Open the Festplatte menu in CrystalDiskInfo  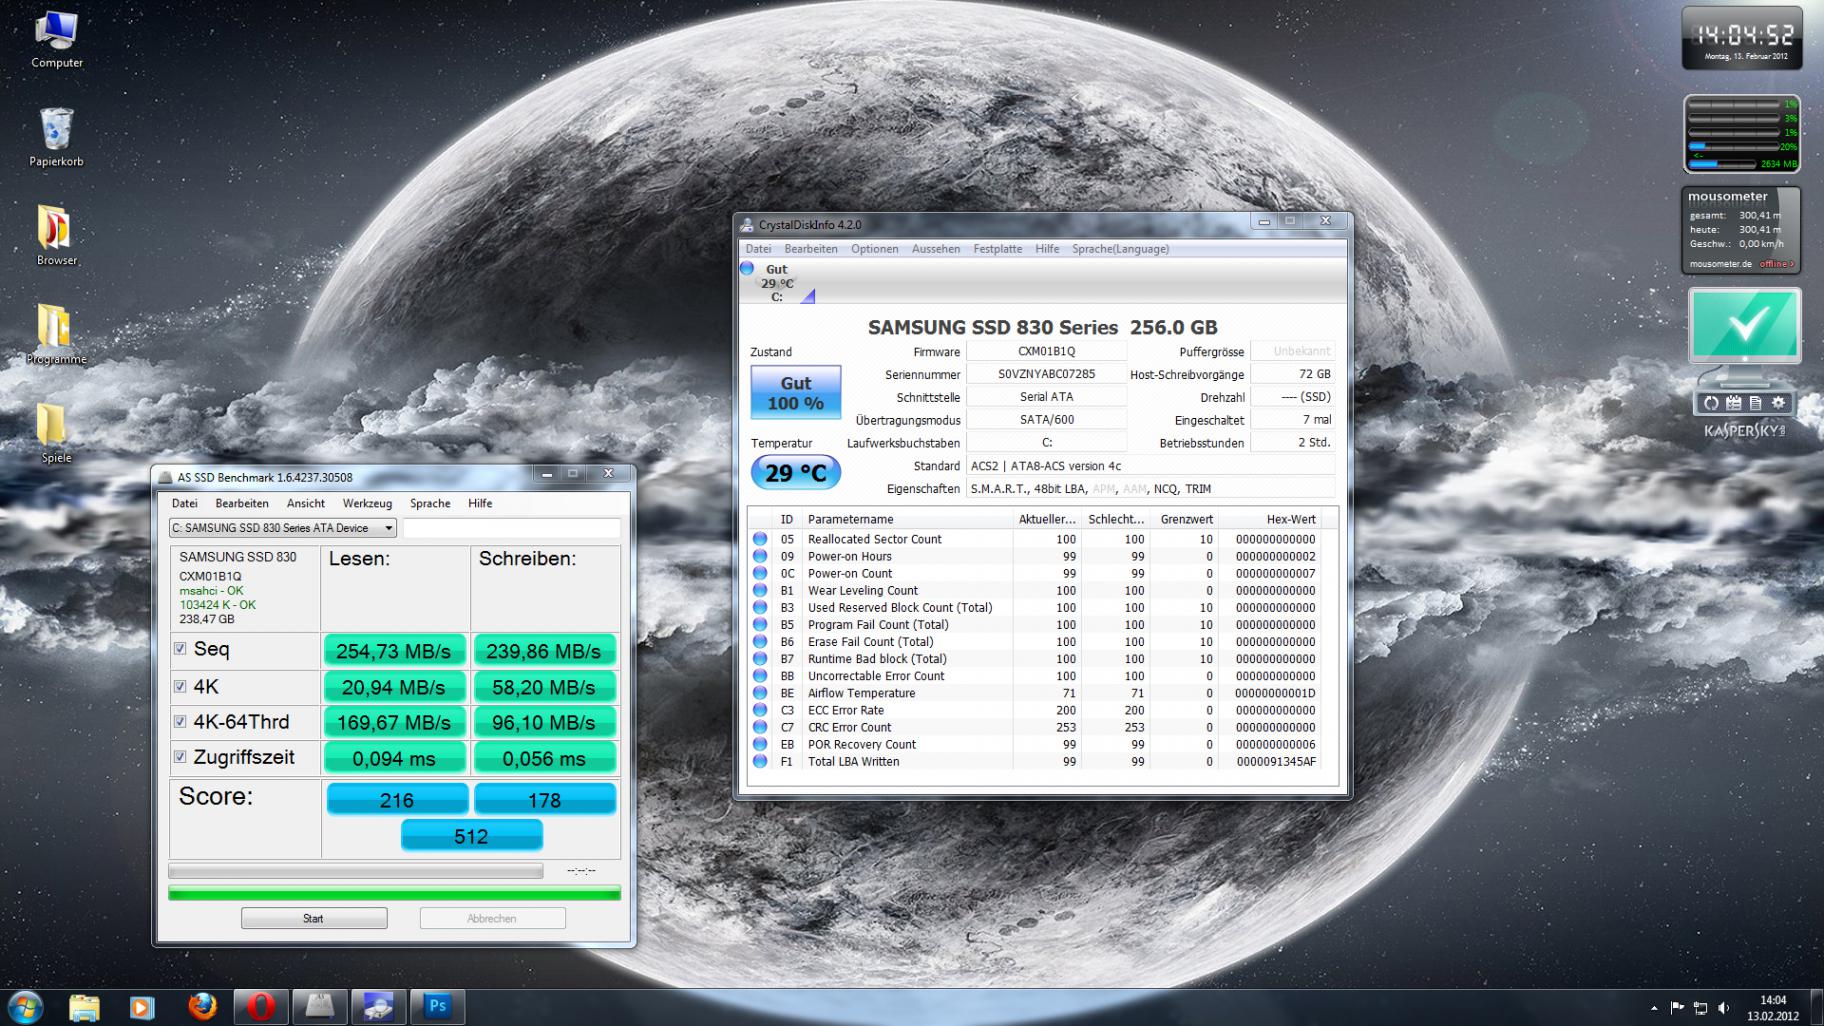pyautogui.click(x=998, y=249)
